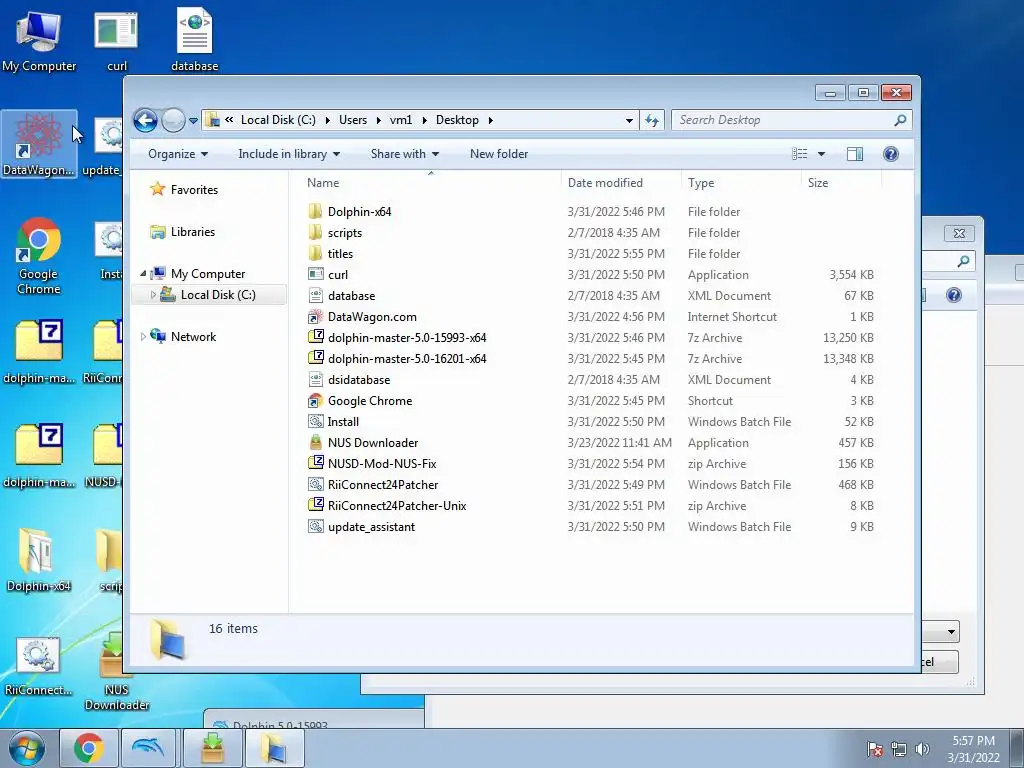Select dolphin-master-5.0-16201-x64 file name
1024x768 pixels.
(x=407, y=359)
